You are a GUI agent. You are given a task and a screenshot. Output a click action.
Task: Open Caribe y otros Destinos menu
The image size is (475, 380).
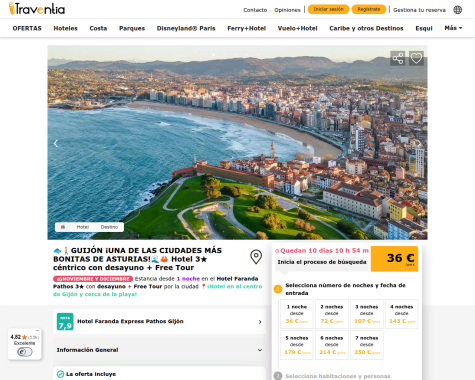coord(366,28)
